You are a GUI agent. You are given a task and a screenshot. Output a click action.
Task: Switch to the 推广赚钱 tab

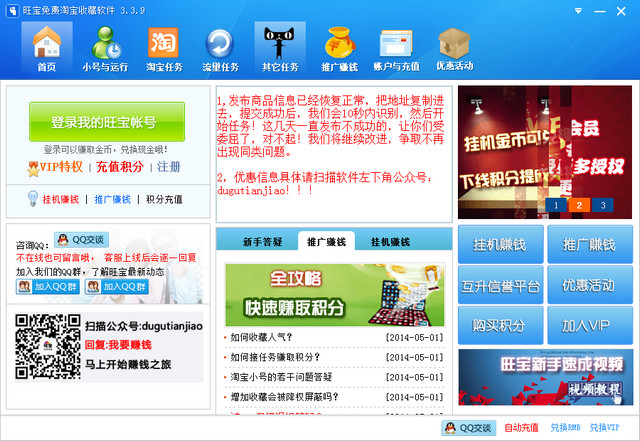(327, 241)
